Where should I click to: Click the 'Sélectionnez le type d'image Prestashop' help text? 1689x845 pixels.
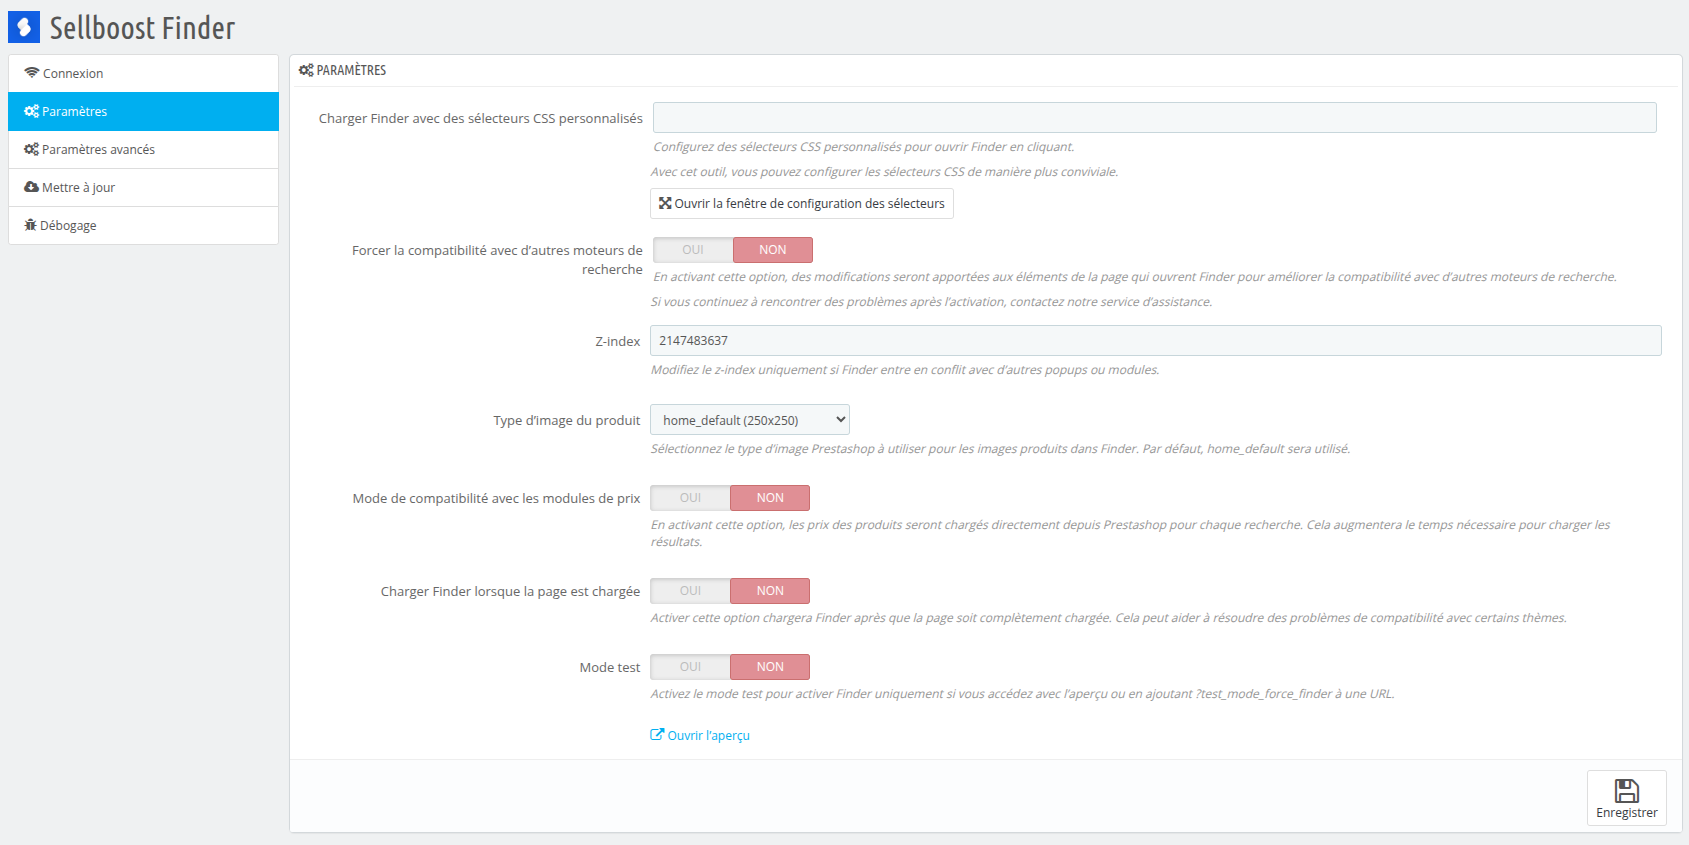click(1000, 449)
